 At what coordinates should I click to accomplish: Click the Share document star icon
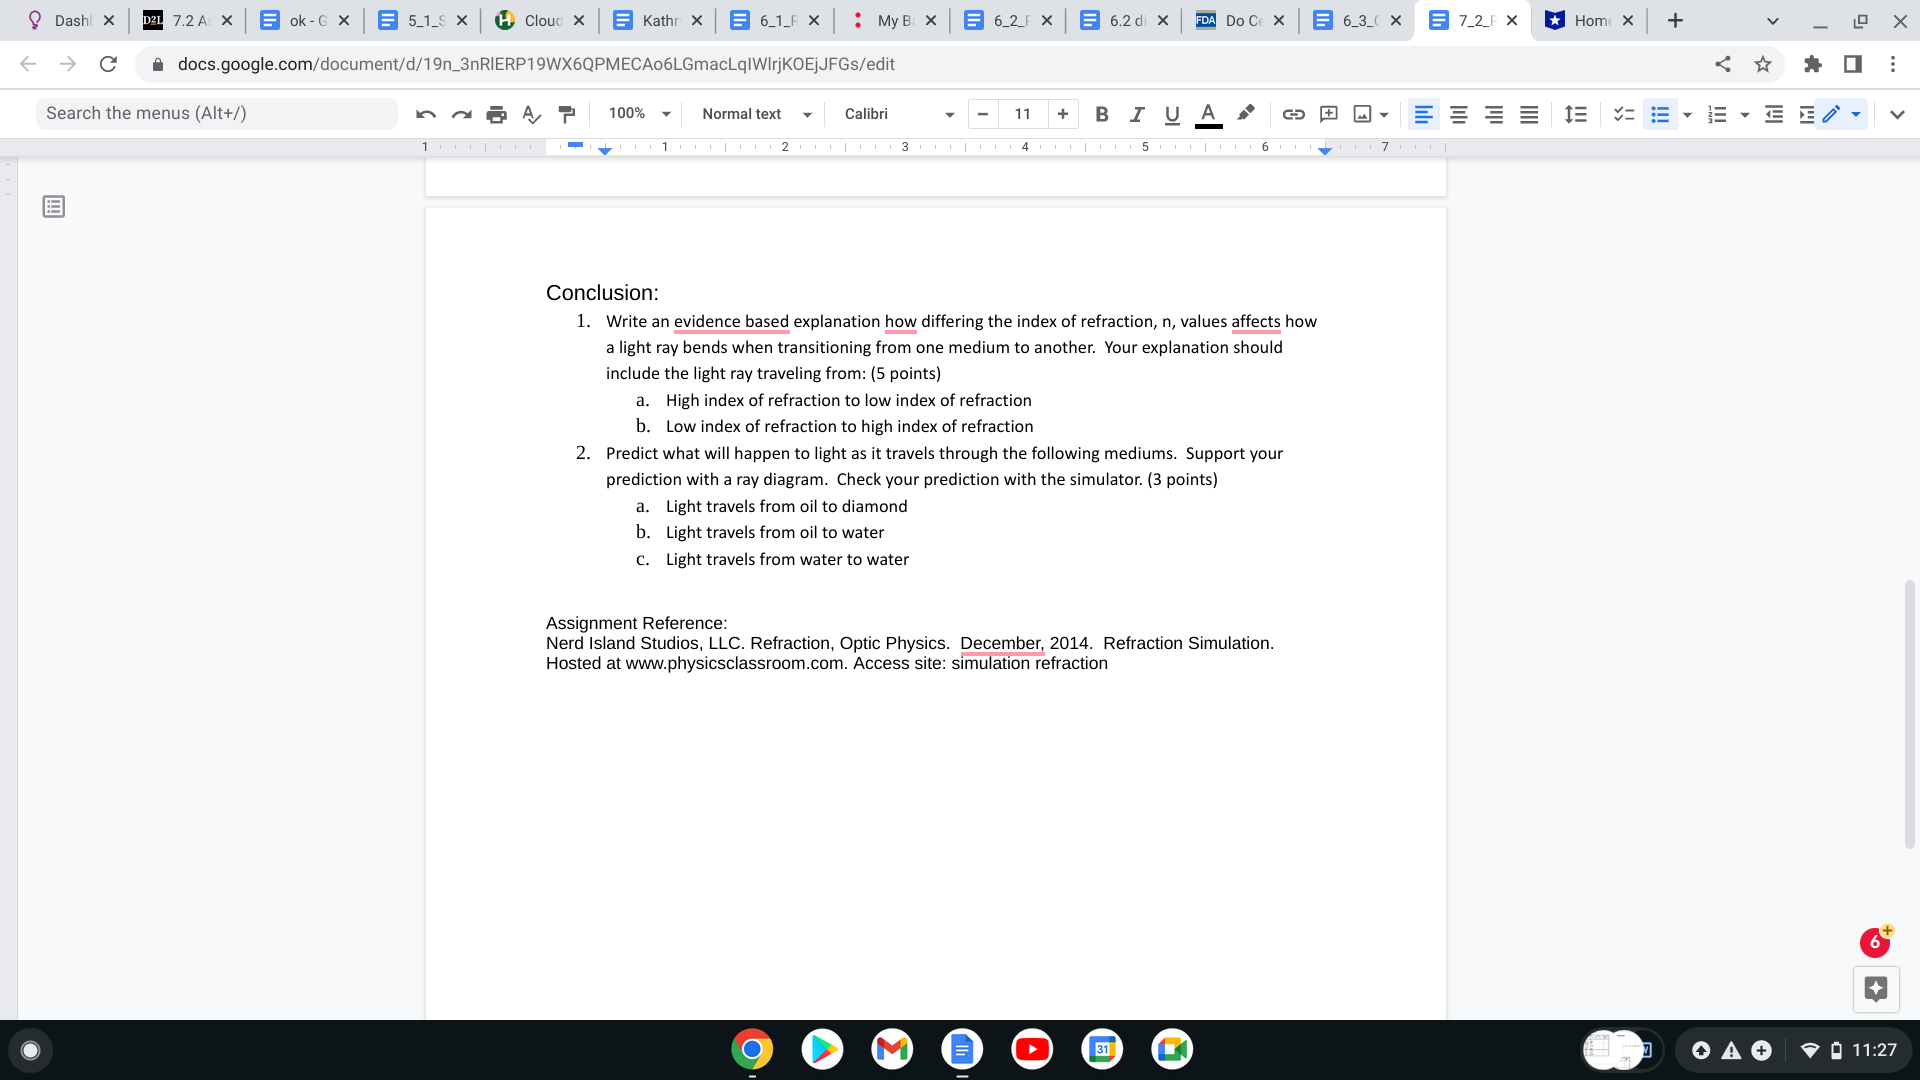tap(1762, 64)
